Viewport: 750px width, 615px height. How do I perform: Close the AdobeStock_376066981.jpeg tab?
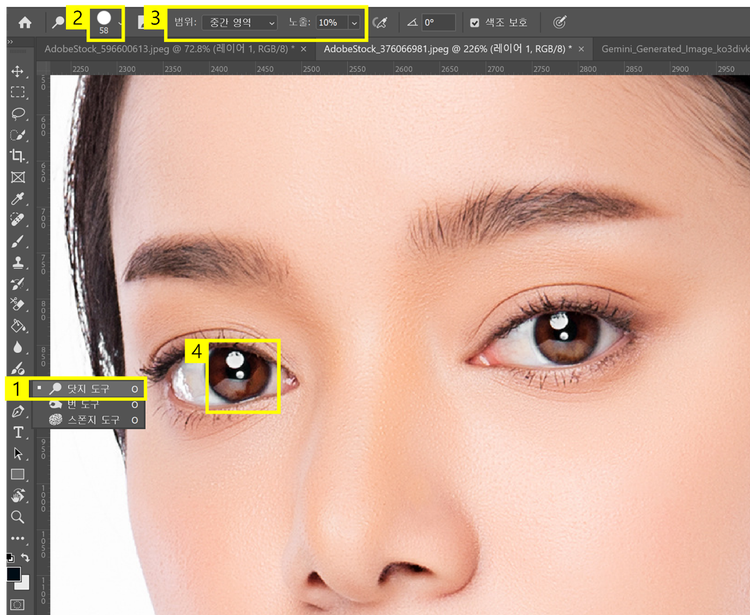[x=581, y=49]
